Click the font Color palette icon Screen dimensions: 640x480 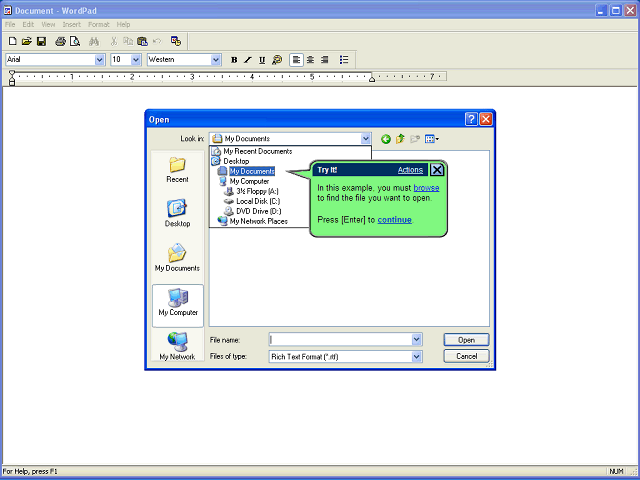pyautogui.click(x=277, y=60)
